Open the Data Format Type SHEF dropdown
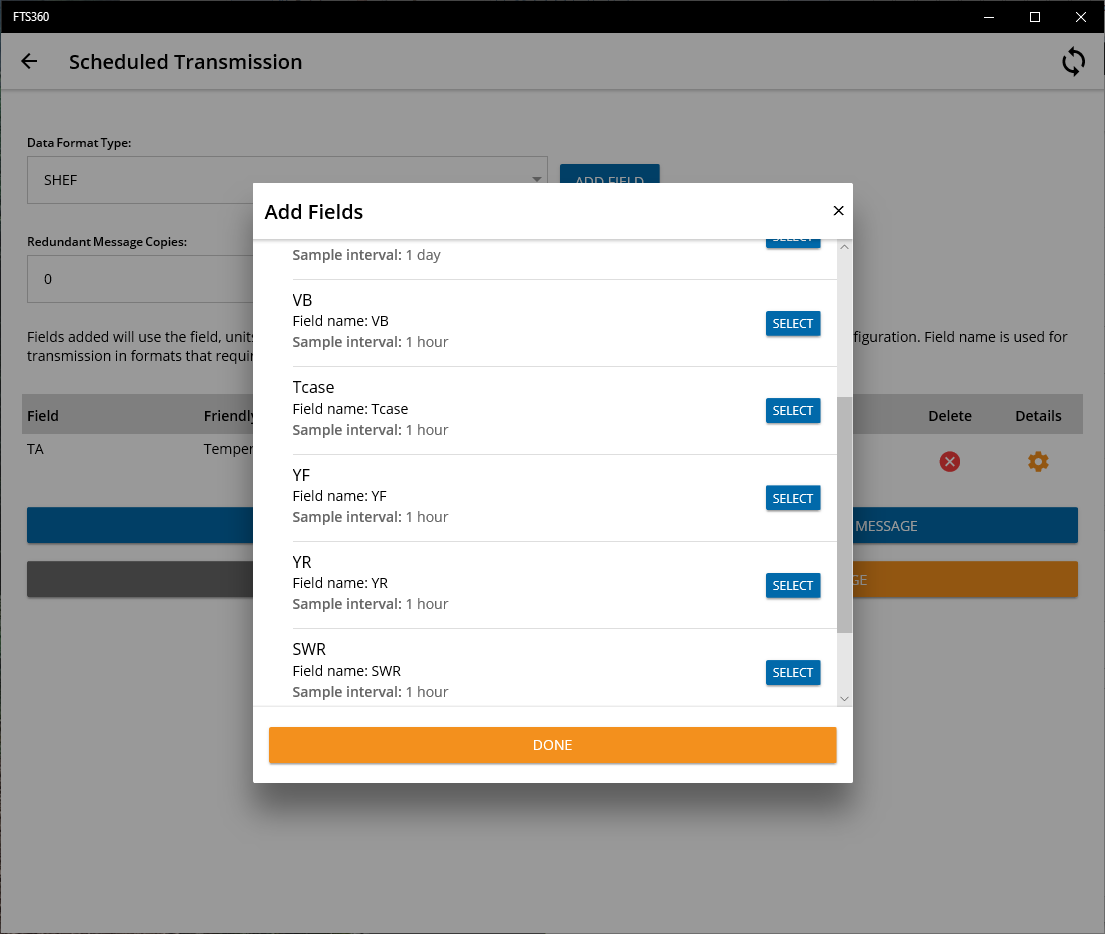 [x=287, y=180]
